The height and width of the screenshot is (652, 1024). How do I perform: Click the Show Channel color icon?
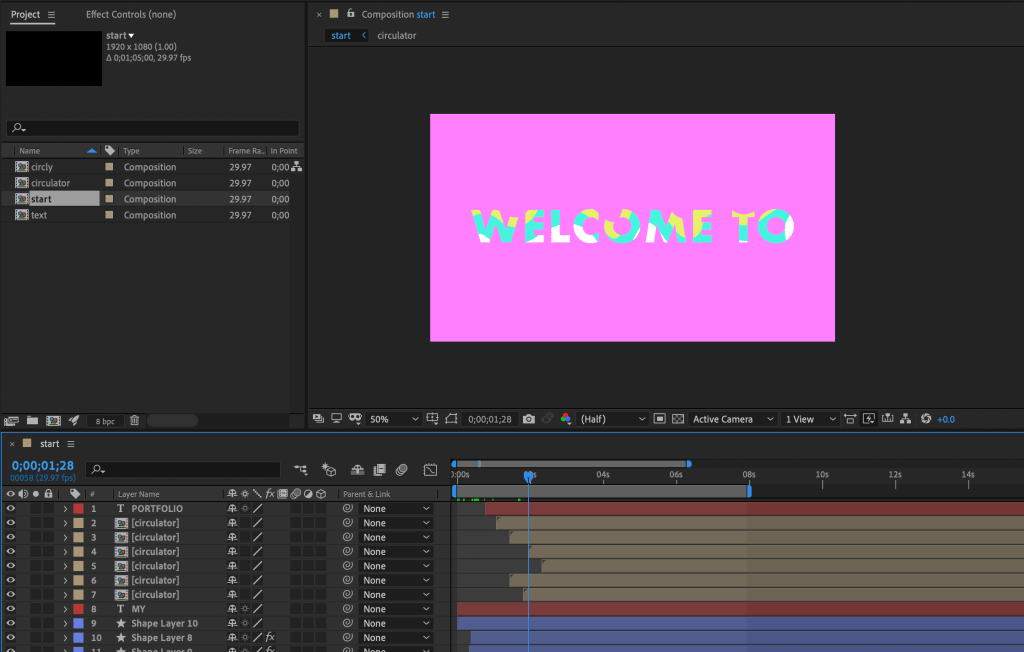point(566,419)
